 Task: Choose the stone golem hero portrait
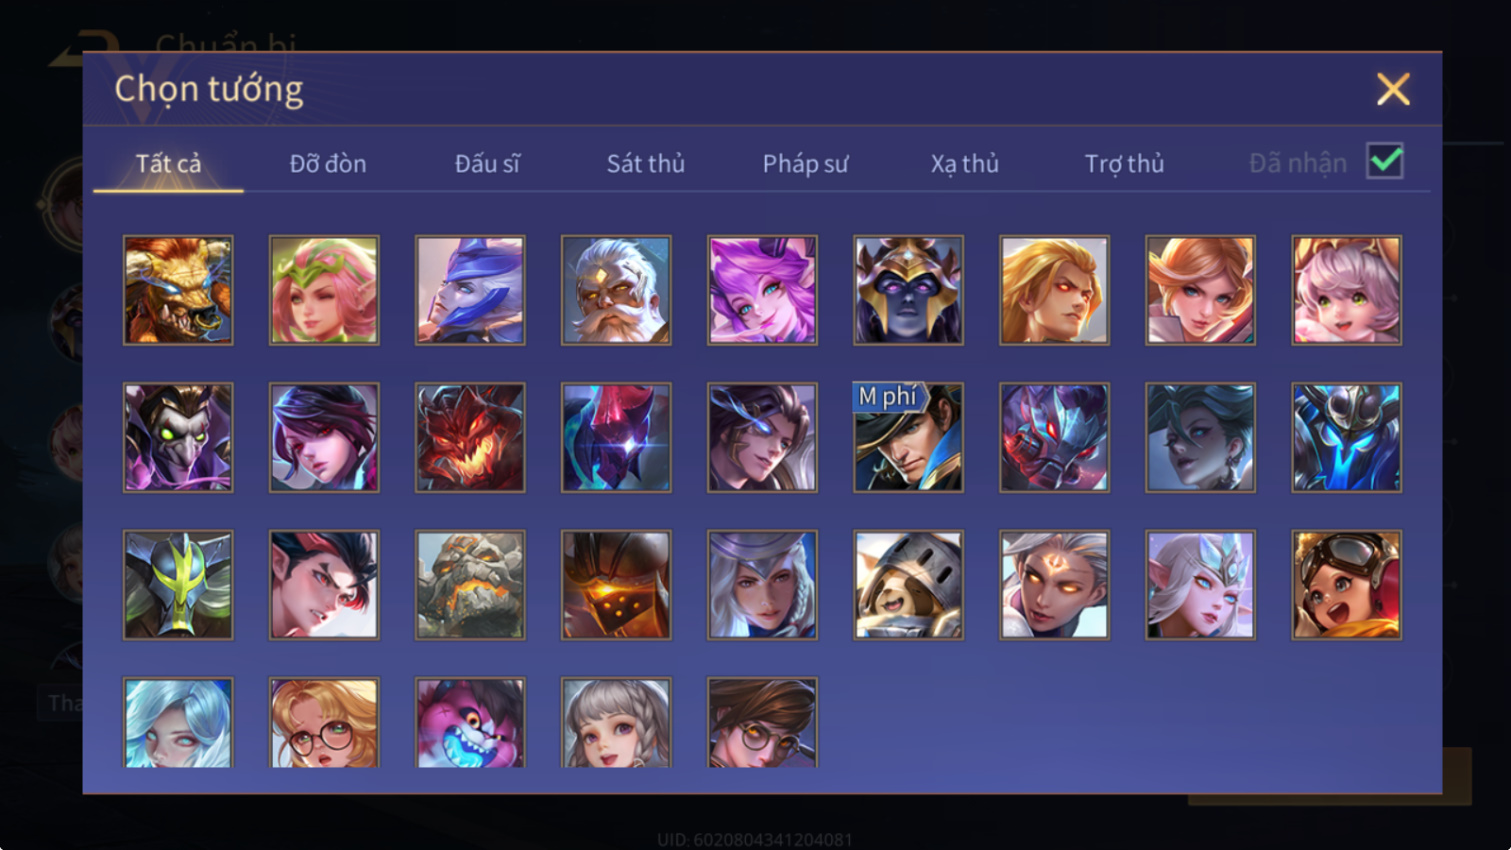[470, 584]
